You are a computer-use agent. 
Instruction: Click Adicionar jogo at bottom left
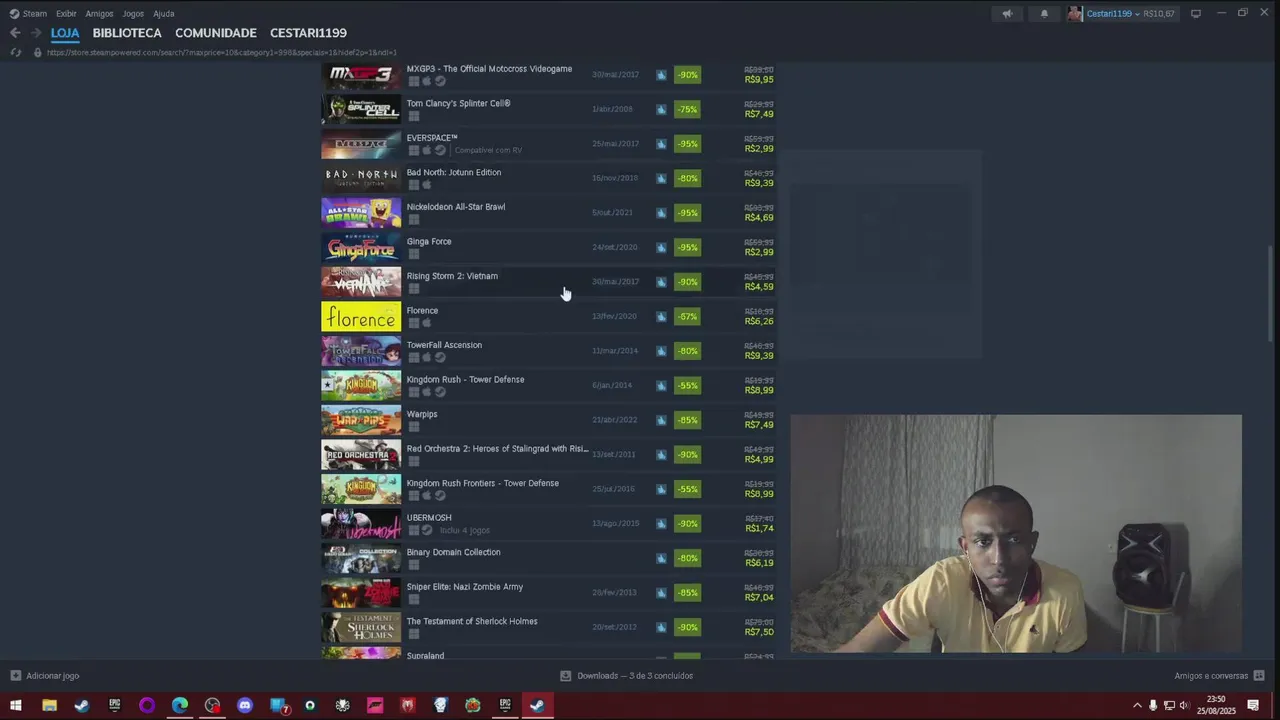(x=45, y=676)
